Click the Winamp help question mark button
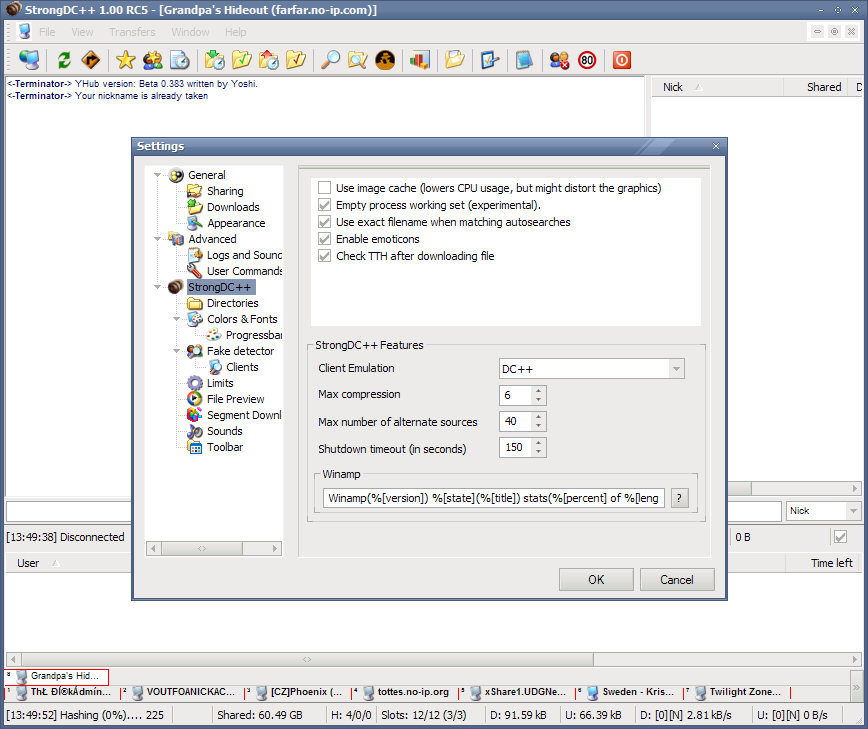Screen dimensions: 868x729 coord(679,498)
